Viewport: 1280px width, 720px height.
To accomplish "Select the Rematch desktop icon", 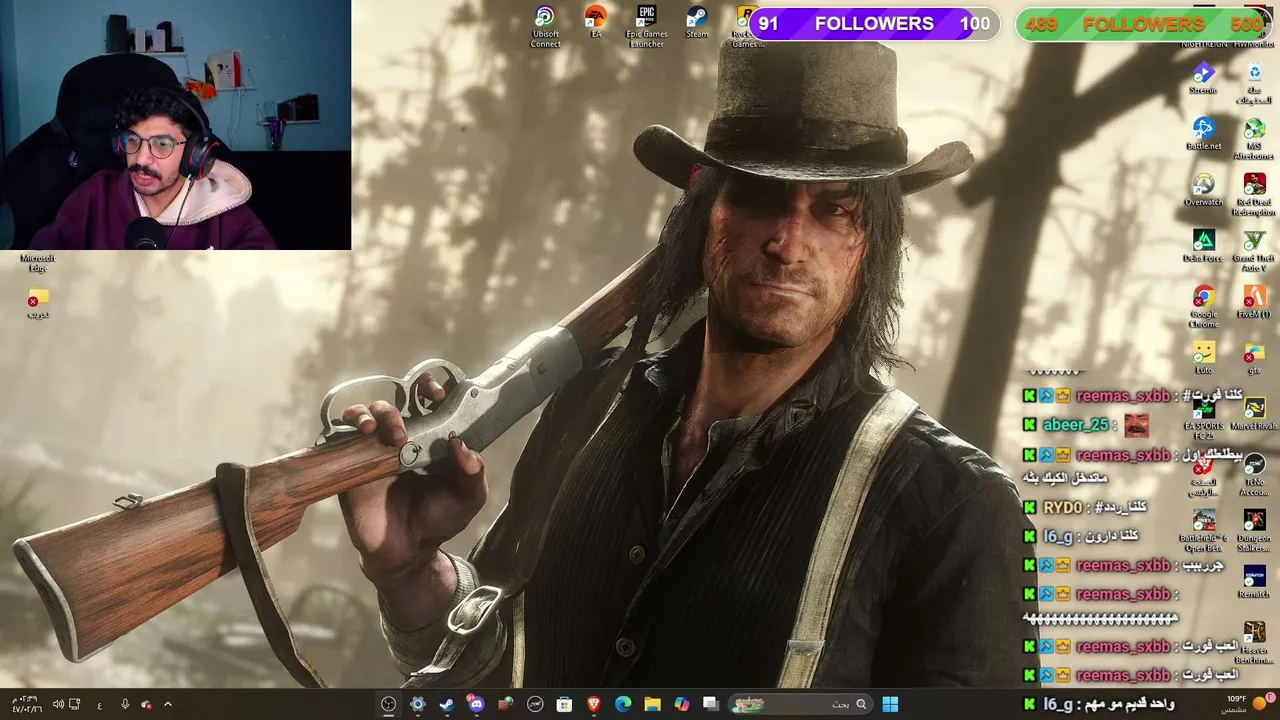I will (x=1254, y=582).
